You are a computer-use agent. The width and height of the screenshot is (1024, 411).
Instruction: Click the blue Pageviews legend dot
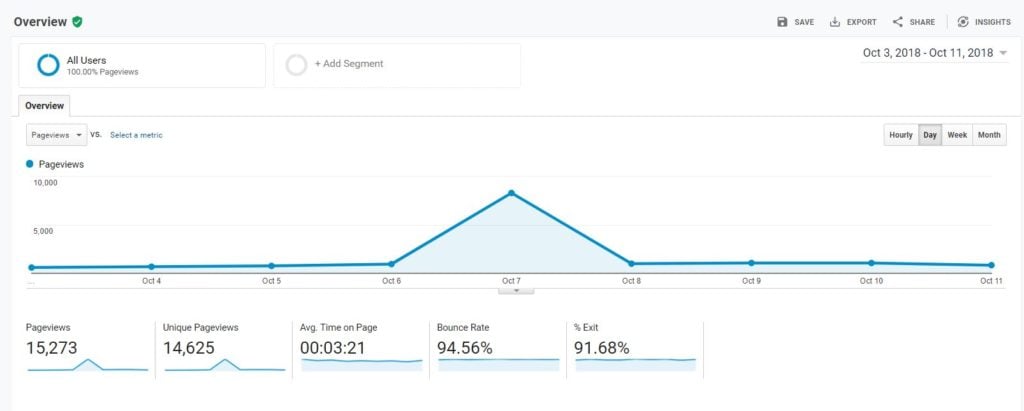click(29, 164)
